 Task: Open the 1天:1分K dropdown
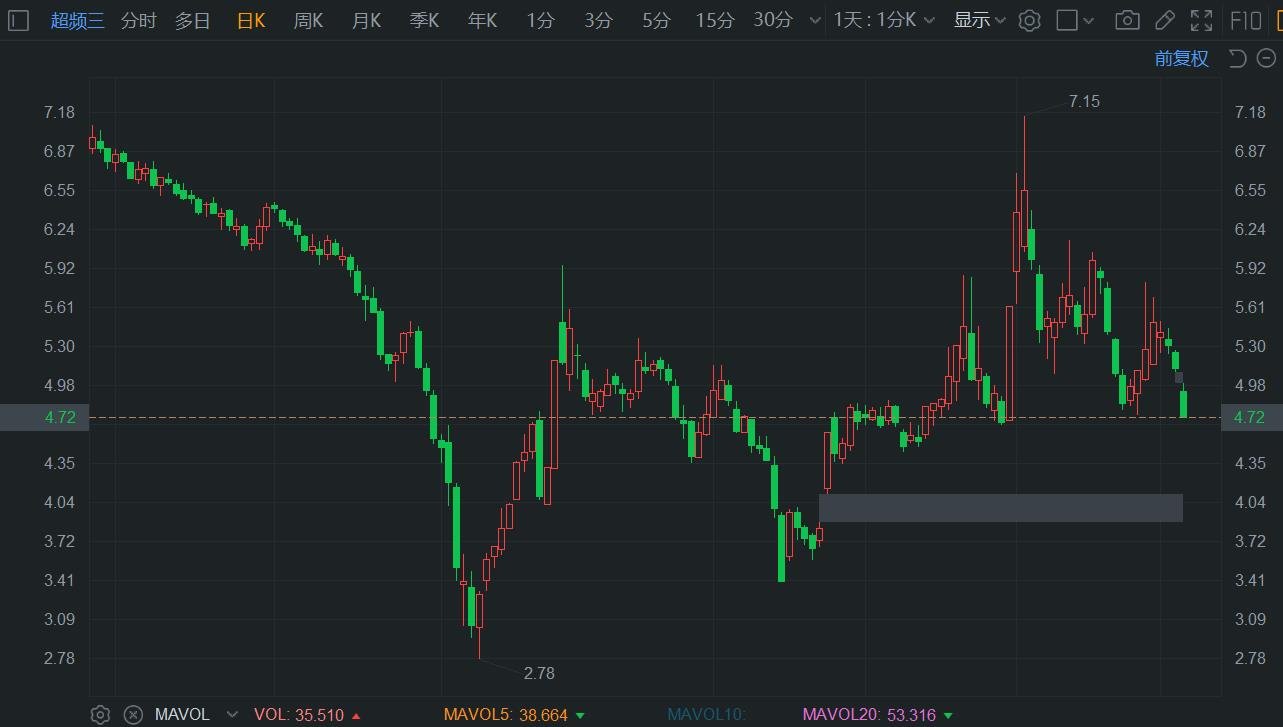tap(885, 20)
